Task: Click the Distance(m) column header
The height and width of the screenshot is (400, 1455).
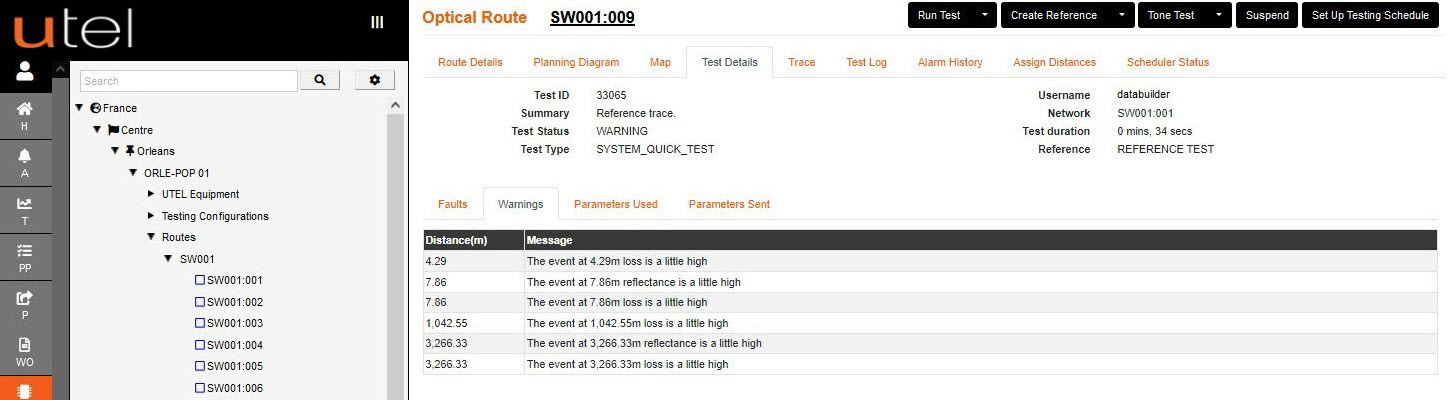Action: (474, 240)
